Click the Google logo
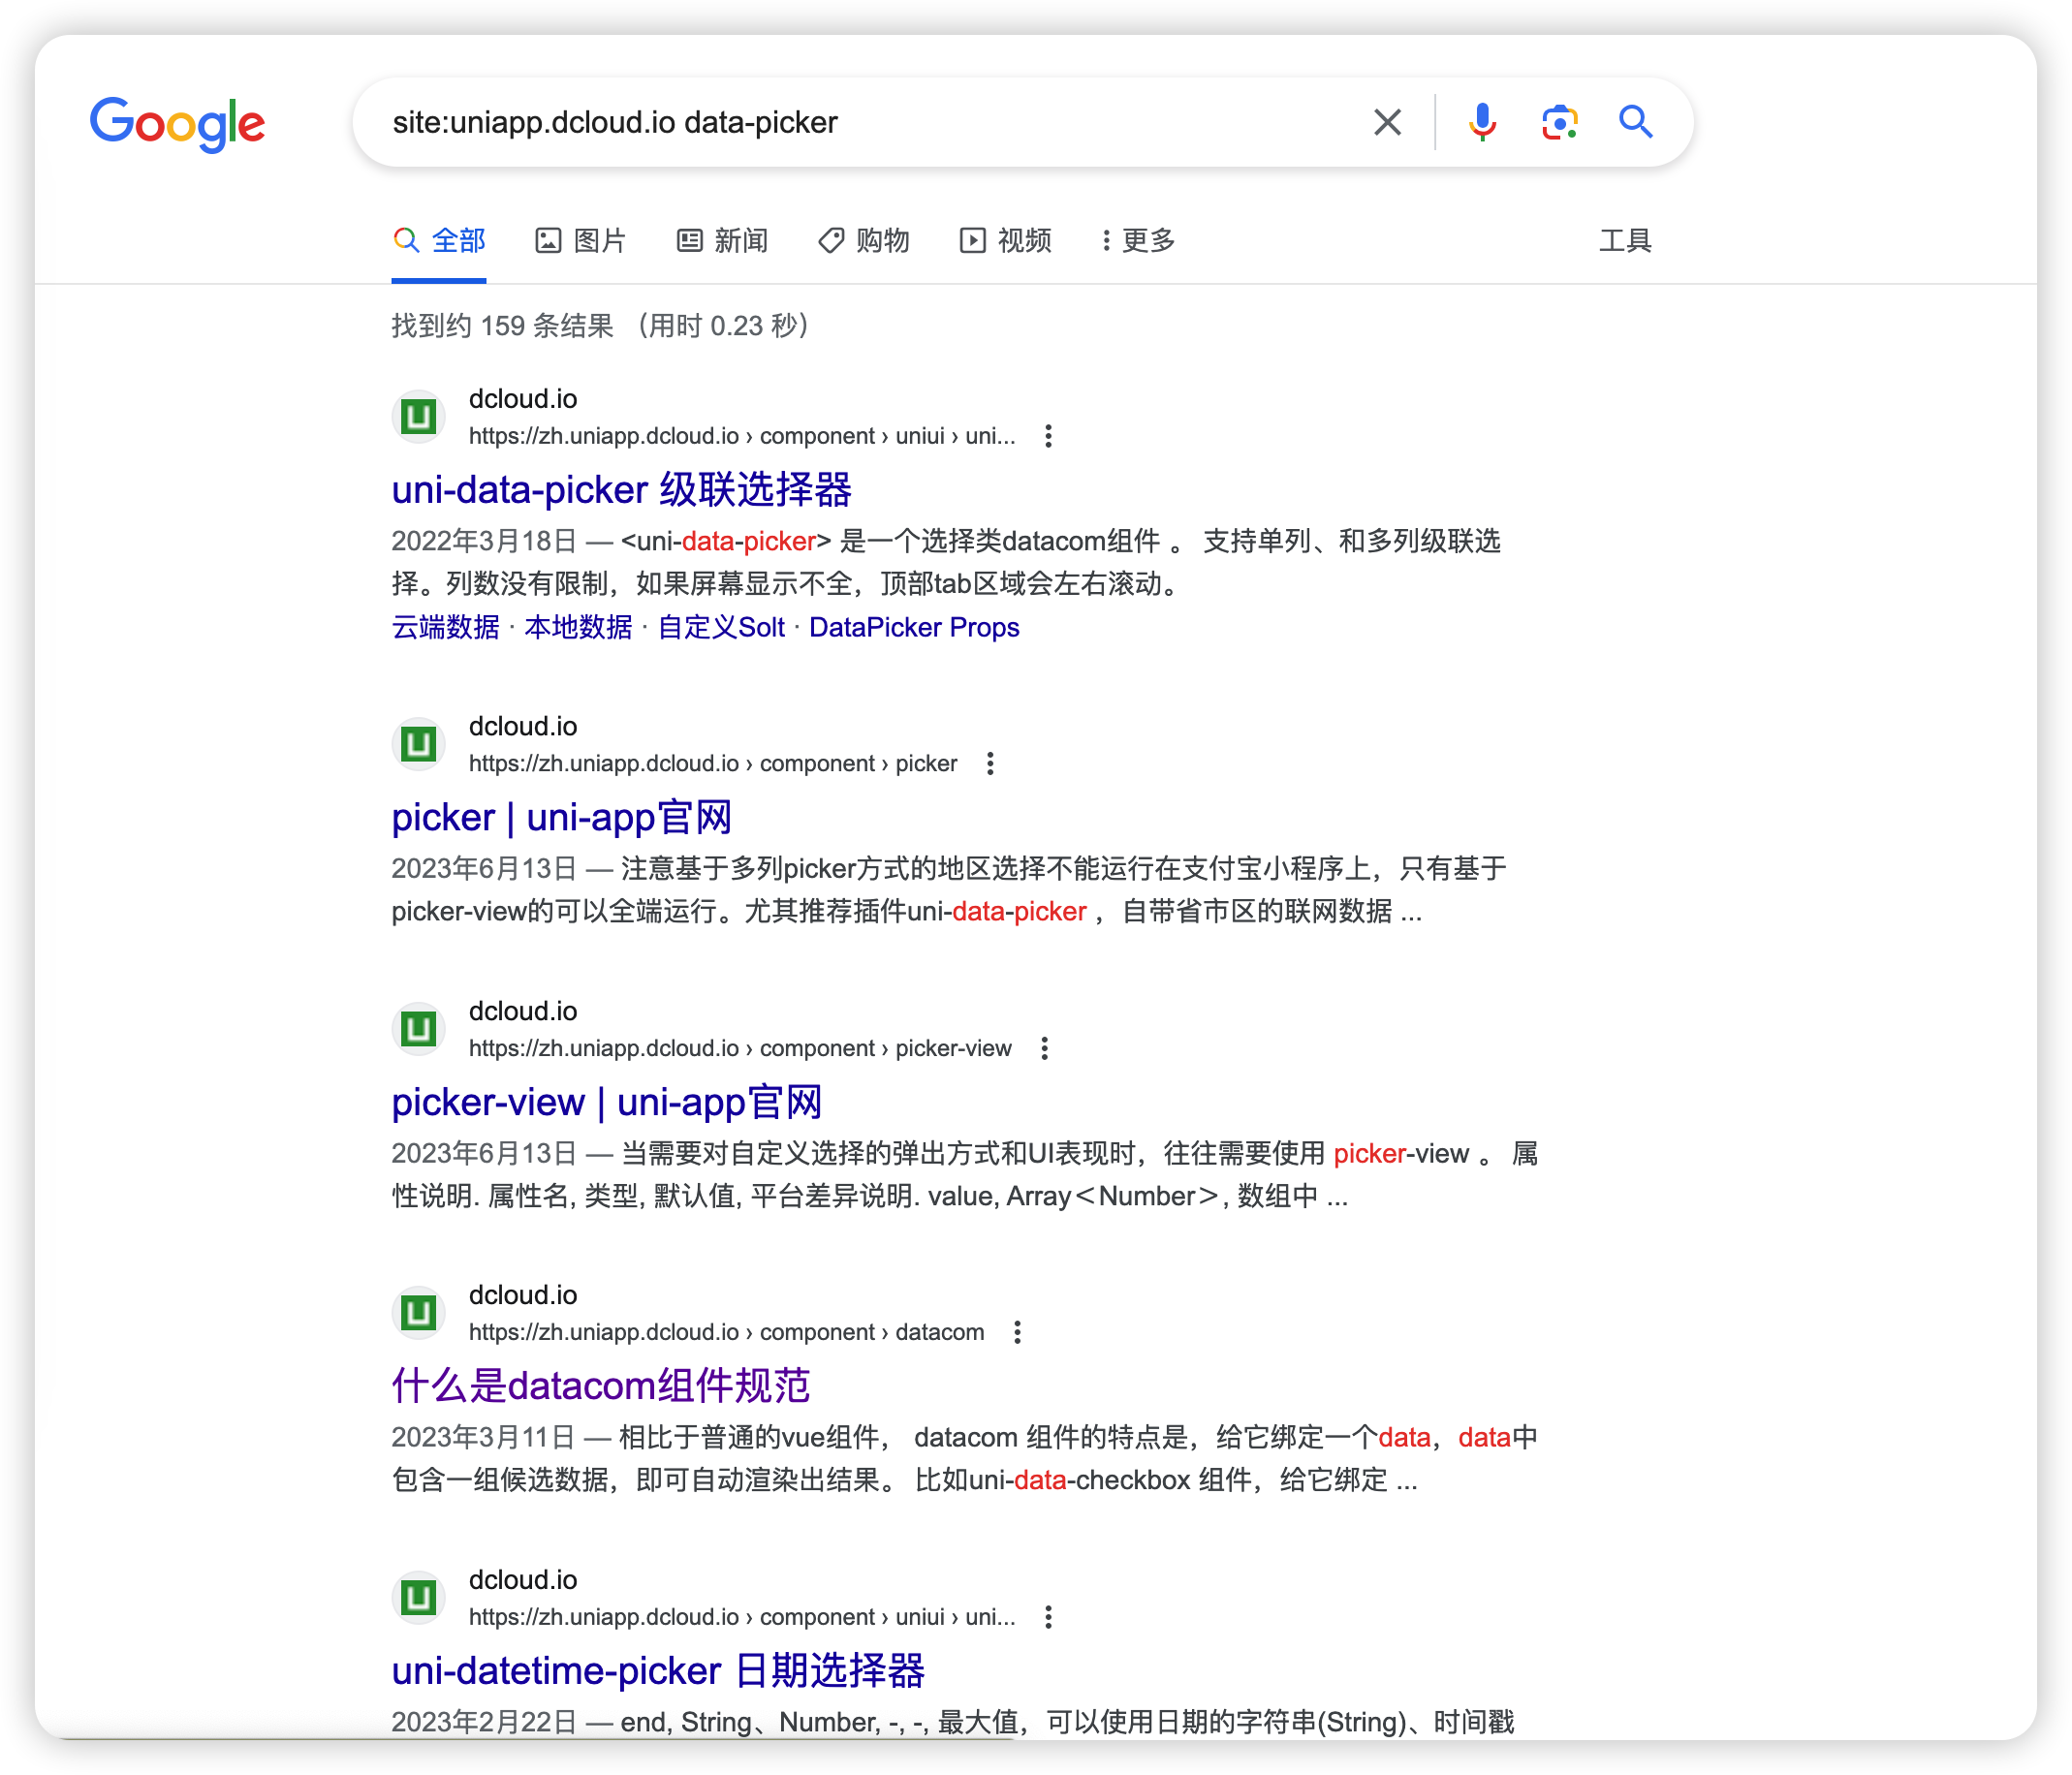Viewport: 2072px width, 1775px height. (x=177, y=124)
